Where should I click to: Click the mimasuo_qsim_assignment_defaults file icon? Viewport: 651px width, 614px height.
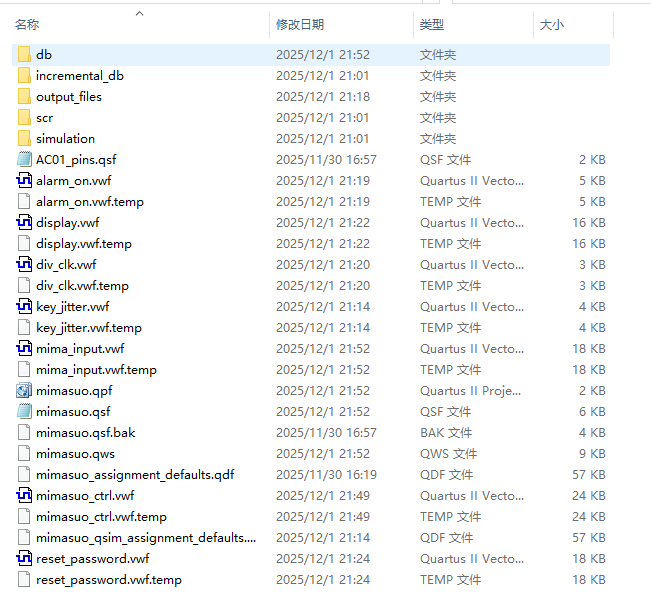point(24,537)
